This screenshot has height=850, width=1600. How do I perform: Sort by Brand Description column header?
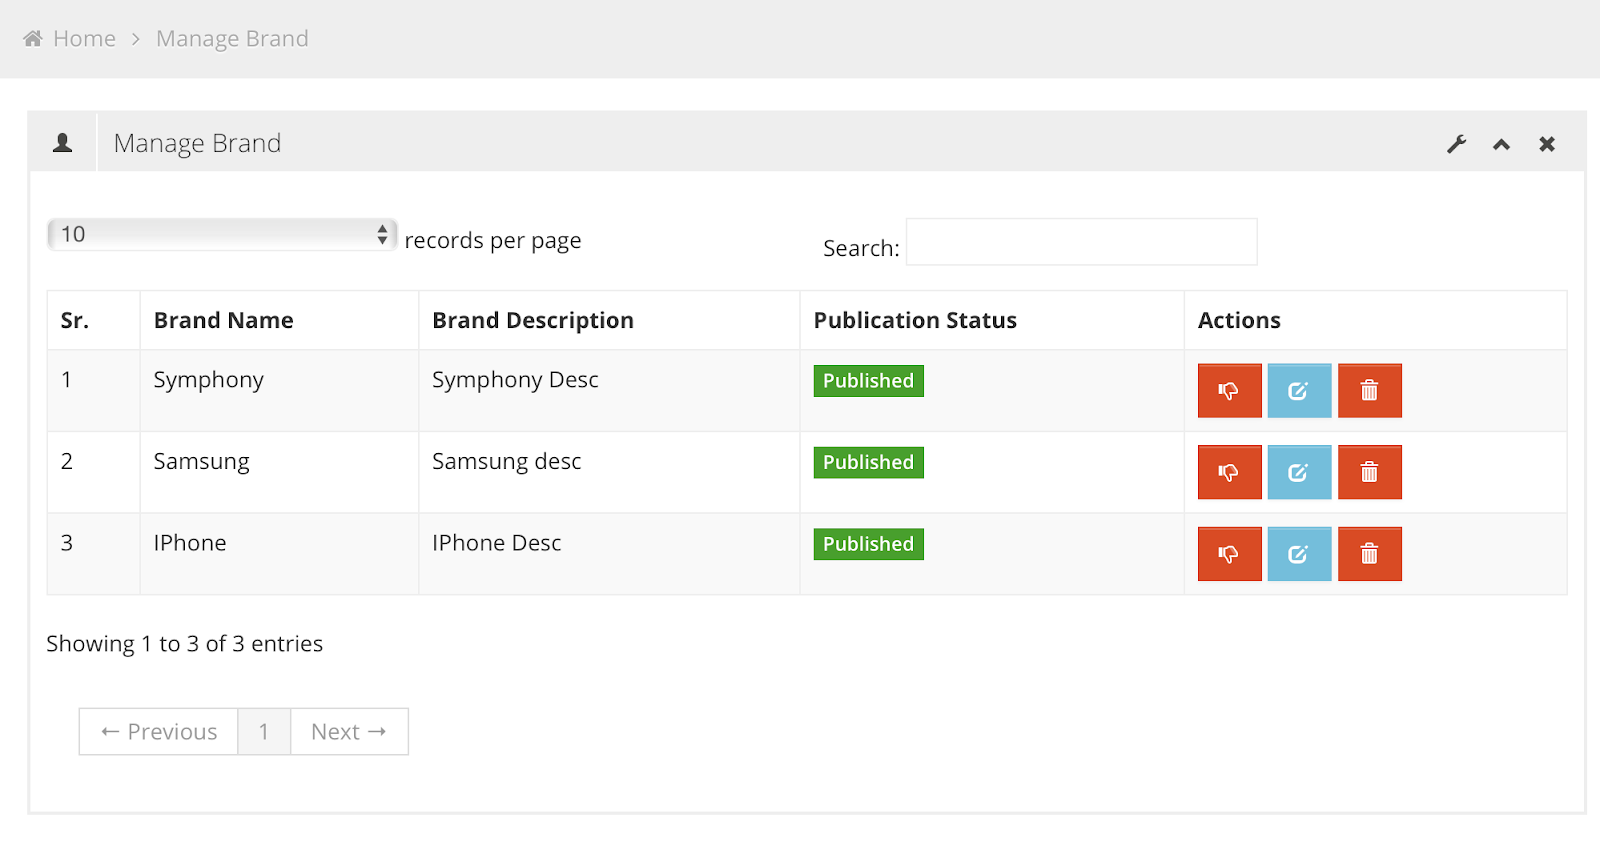tap(609, 320)
